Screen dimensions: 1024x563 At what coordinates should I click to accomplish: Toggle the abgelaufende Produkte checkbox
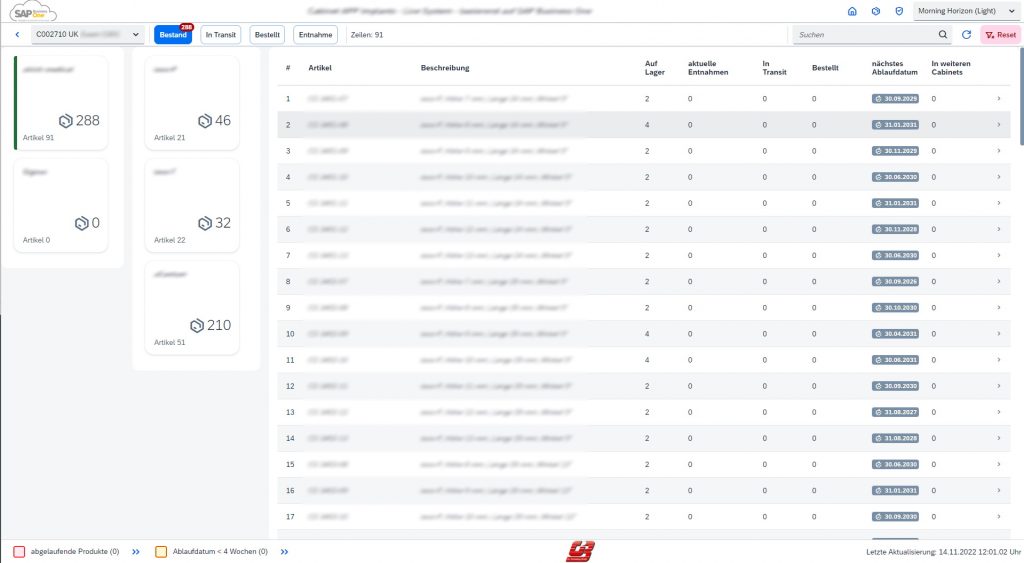19,551
